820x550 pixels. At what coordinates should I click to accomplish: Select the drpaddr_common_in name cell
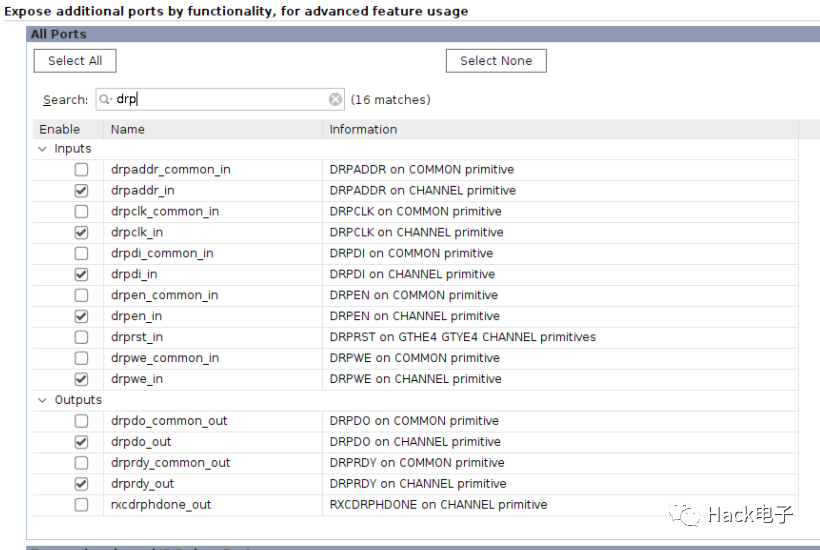pyautogui.click(x=213, y=169)
